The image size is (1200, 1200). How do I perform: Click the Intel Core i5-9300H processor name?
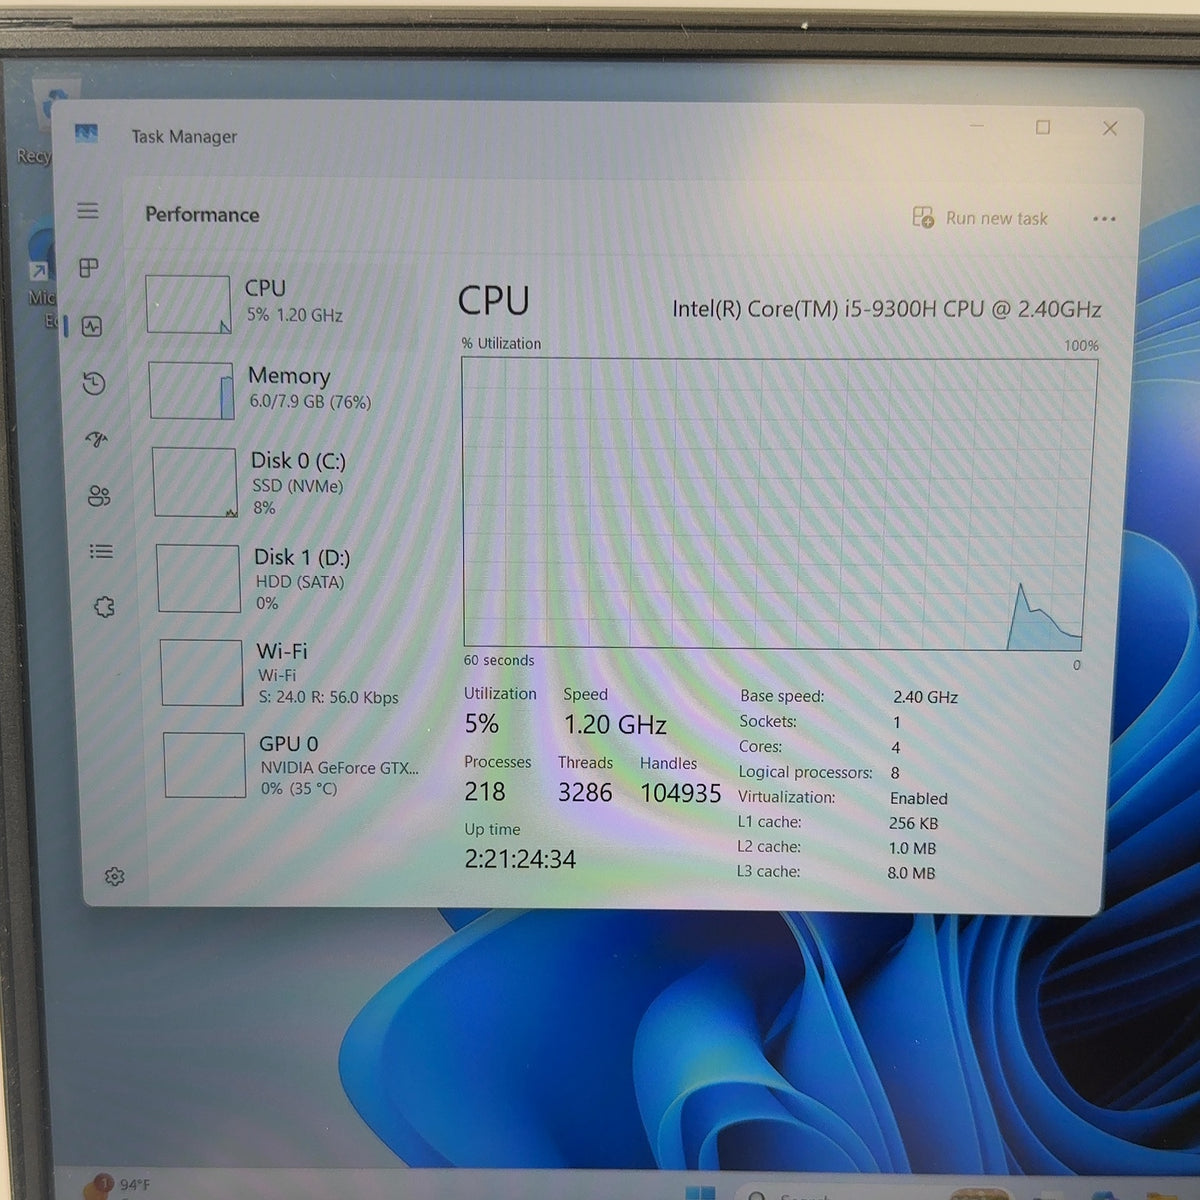pos(886,309)
